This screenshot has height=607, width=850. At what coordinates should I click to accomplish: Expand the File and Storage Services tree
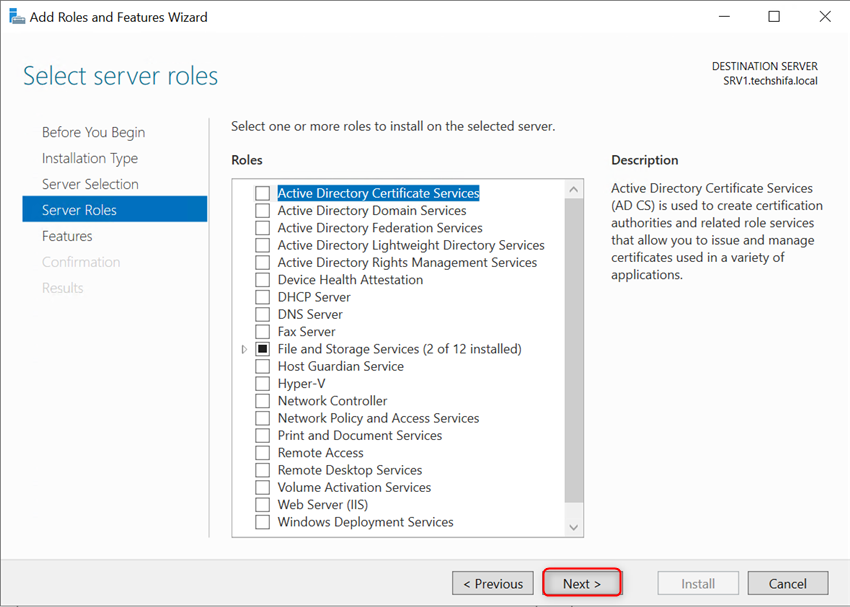pos(244,348)
